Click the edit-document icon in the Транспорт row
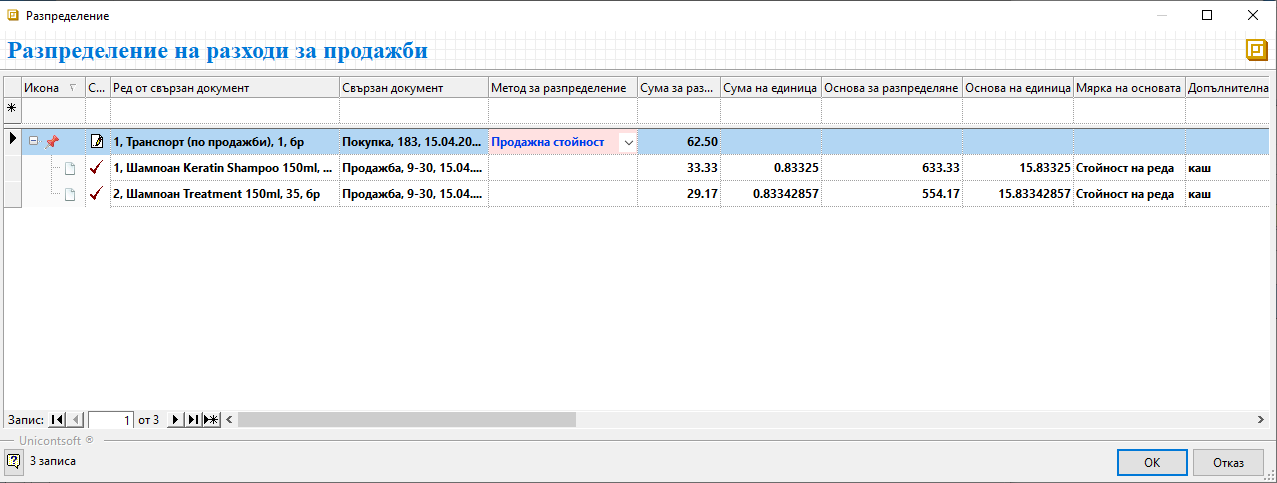The height and width of the screenshot is (483, 1277). tap(97, 142)
